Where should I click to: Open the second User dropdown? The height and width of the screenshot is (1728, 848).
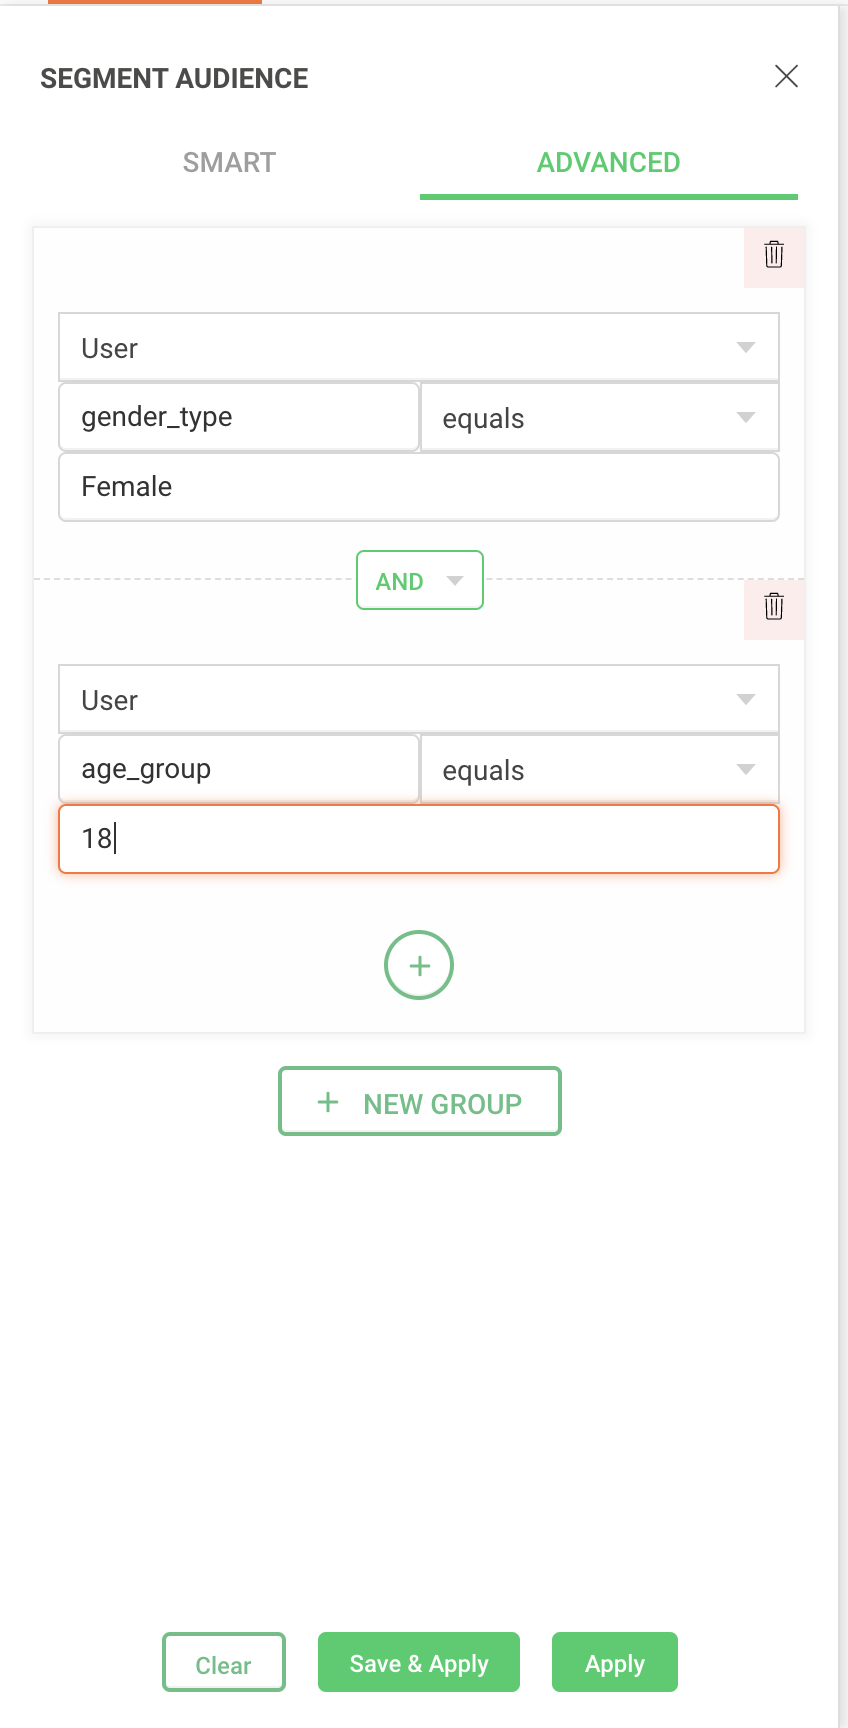418,700
